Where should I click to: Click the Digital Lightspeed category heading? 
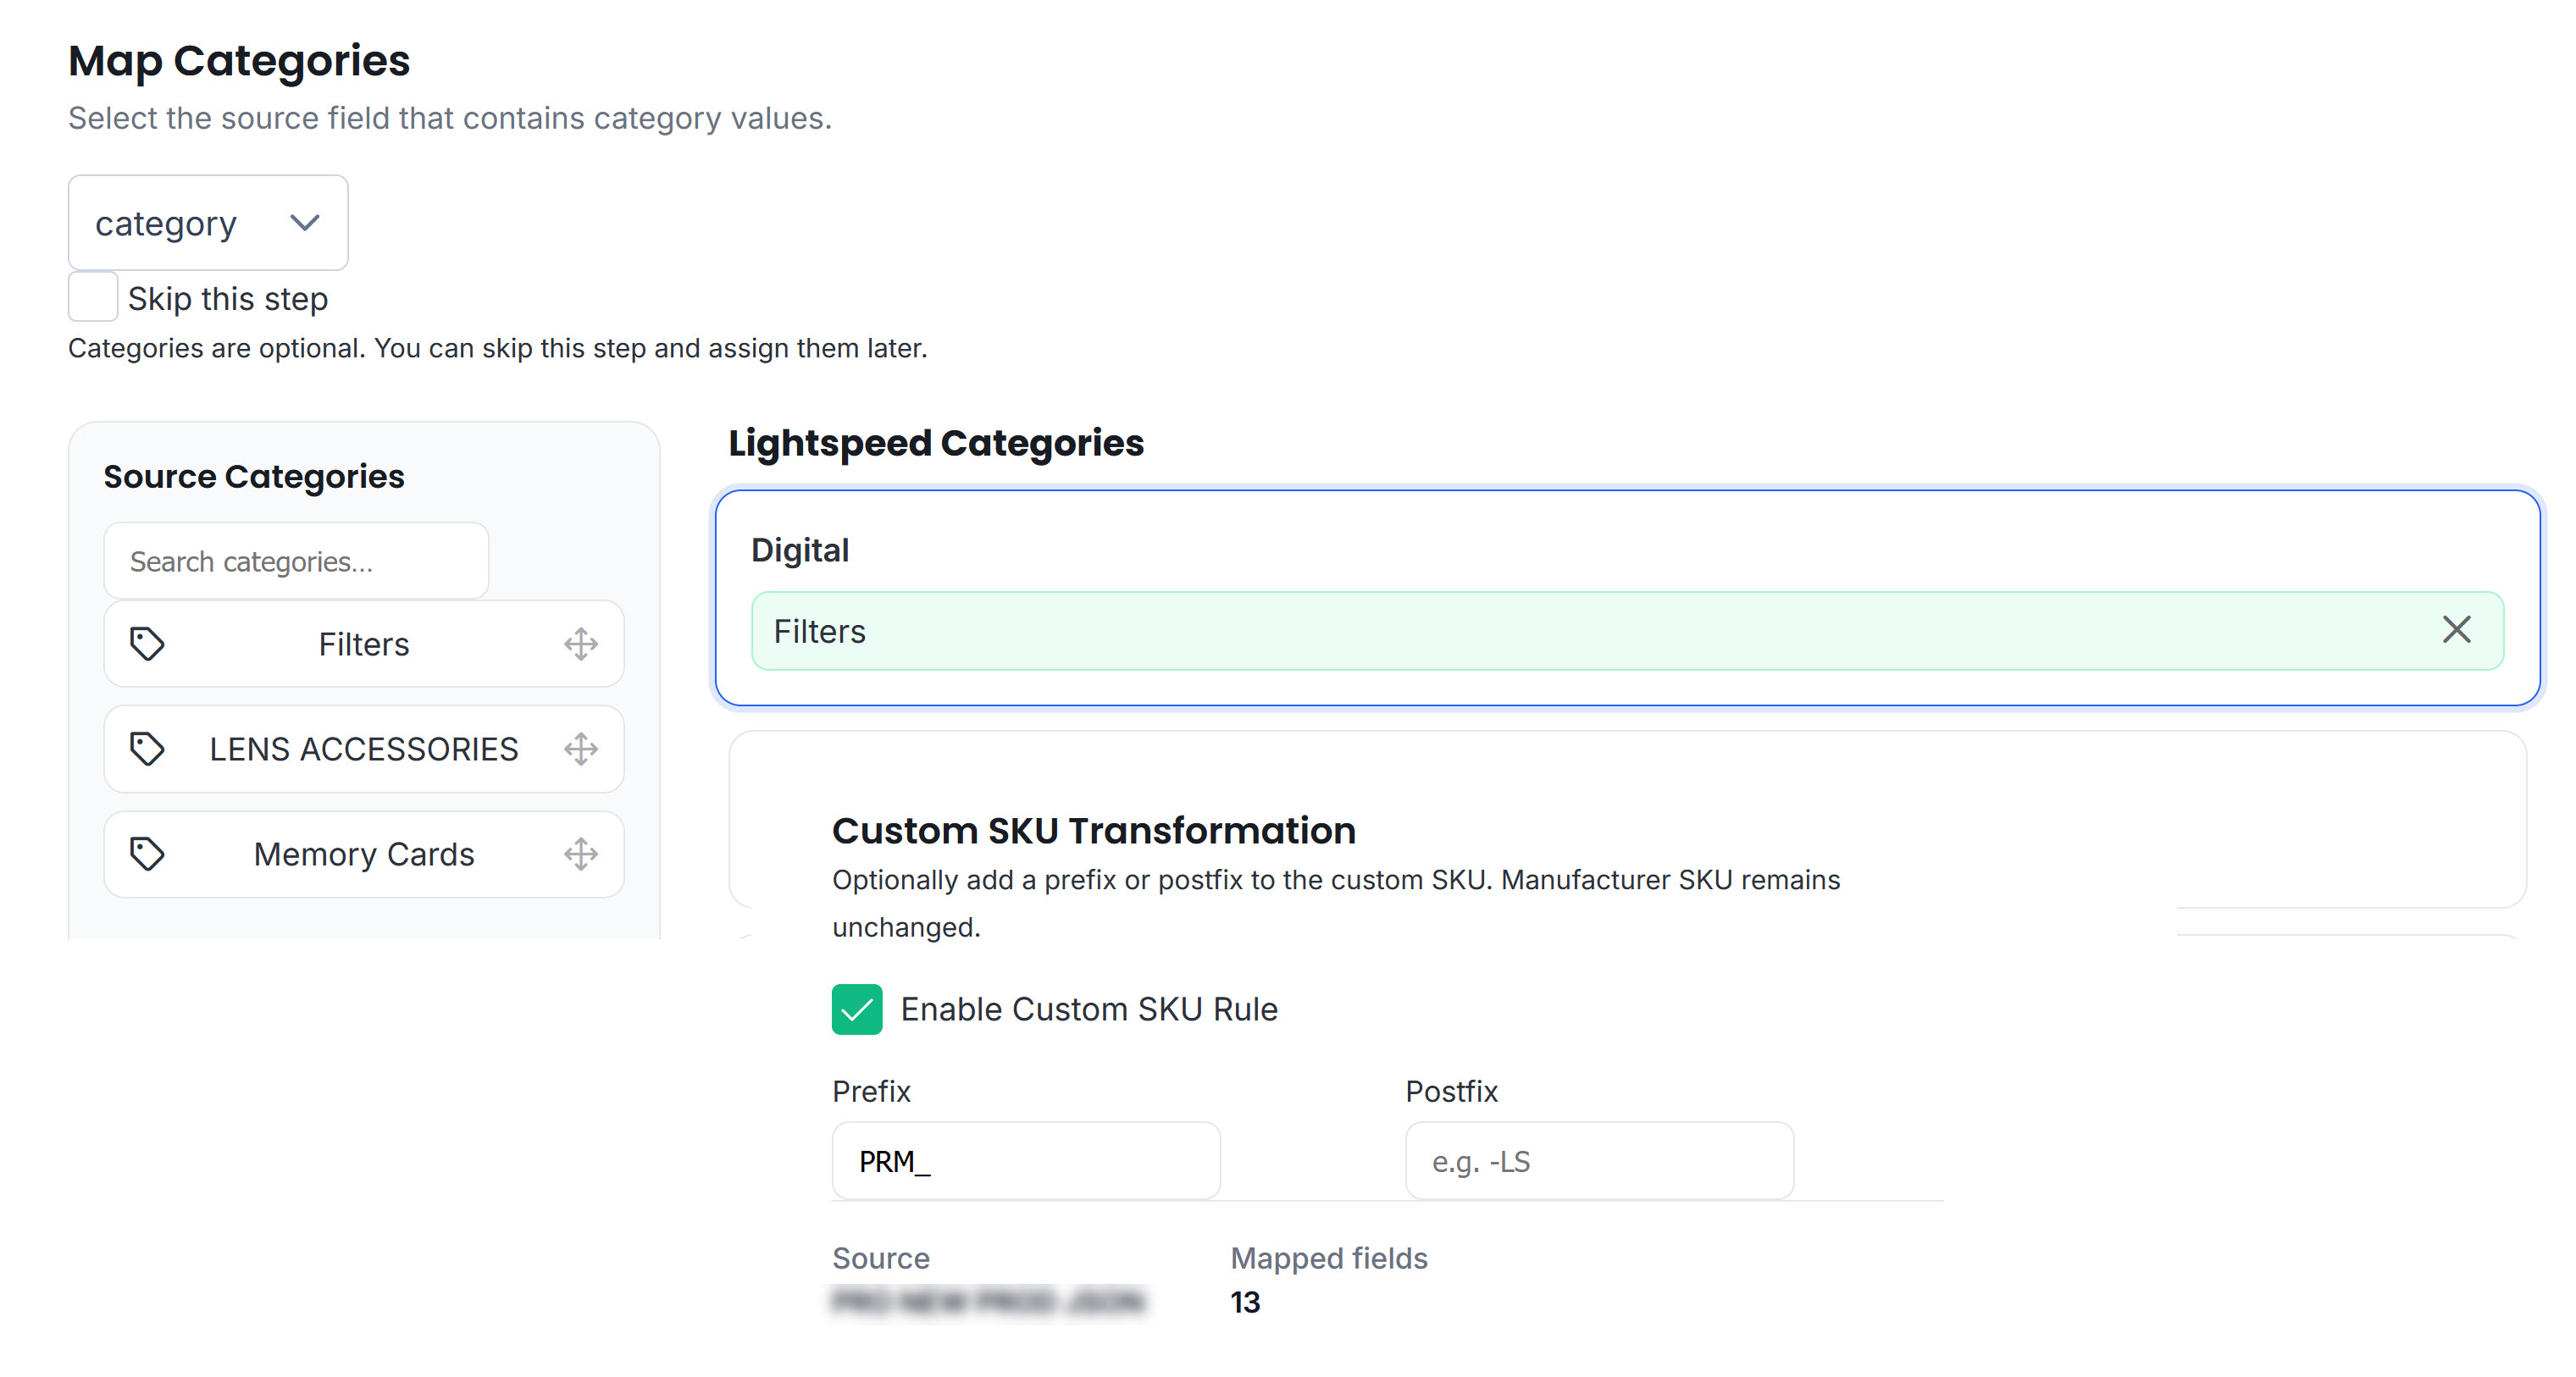pos(799,550)
